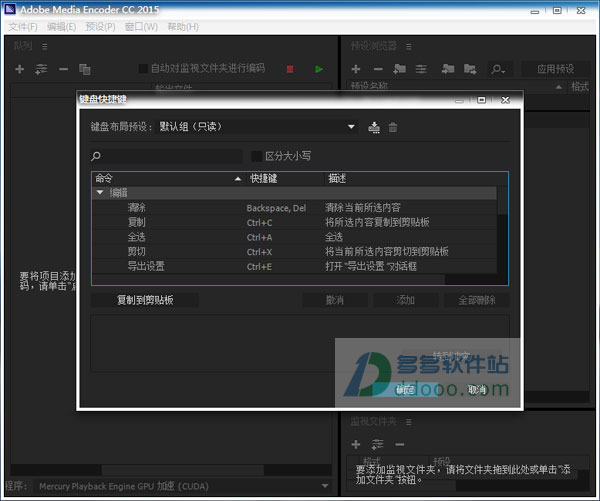Viewport: 600px width, 501px height.
Task: Click the 应用预设 button
Action: [x=555, y=69]
